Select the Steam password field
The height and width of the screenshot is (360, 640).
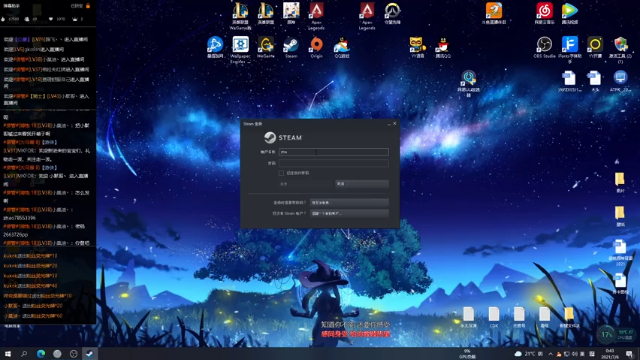coord(333,163)
